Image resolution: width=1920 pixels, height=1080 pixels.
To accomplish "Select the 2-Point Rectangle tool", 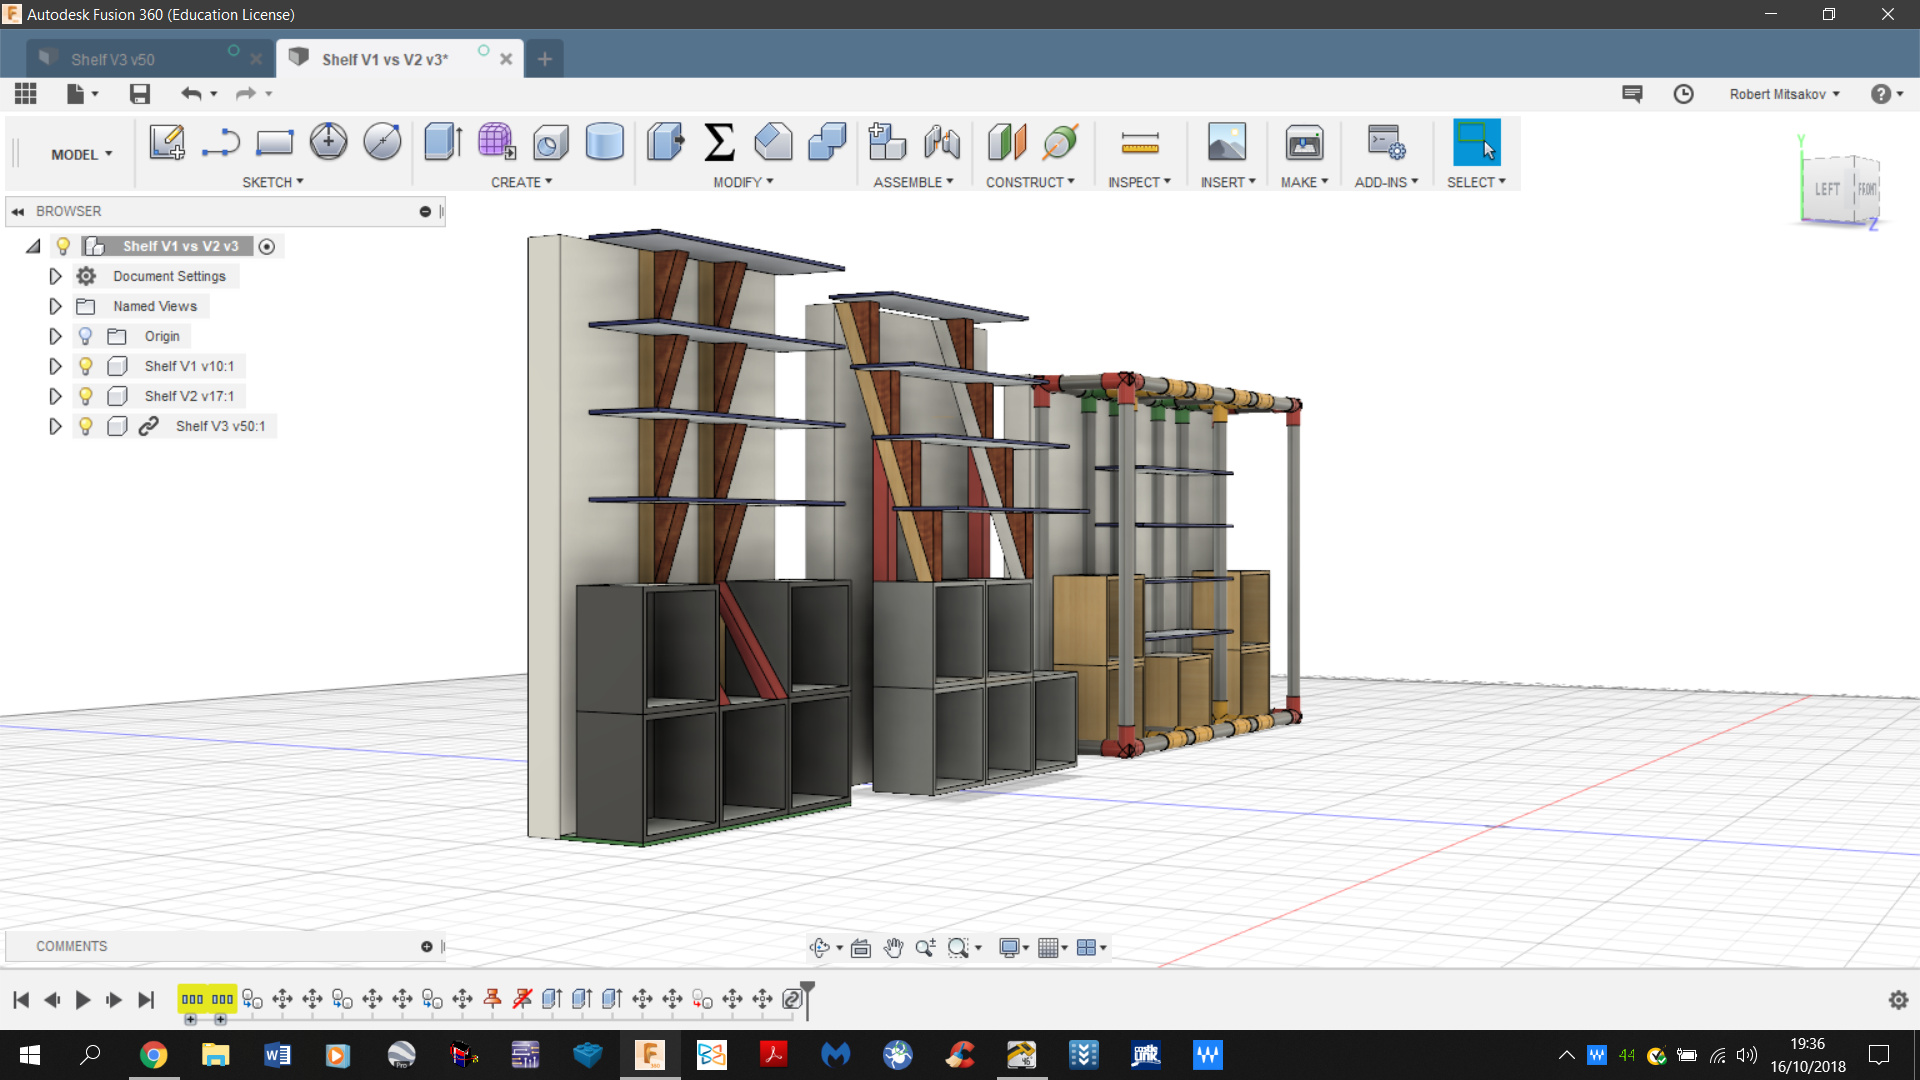I will (x=274, y=142).
